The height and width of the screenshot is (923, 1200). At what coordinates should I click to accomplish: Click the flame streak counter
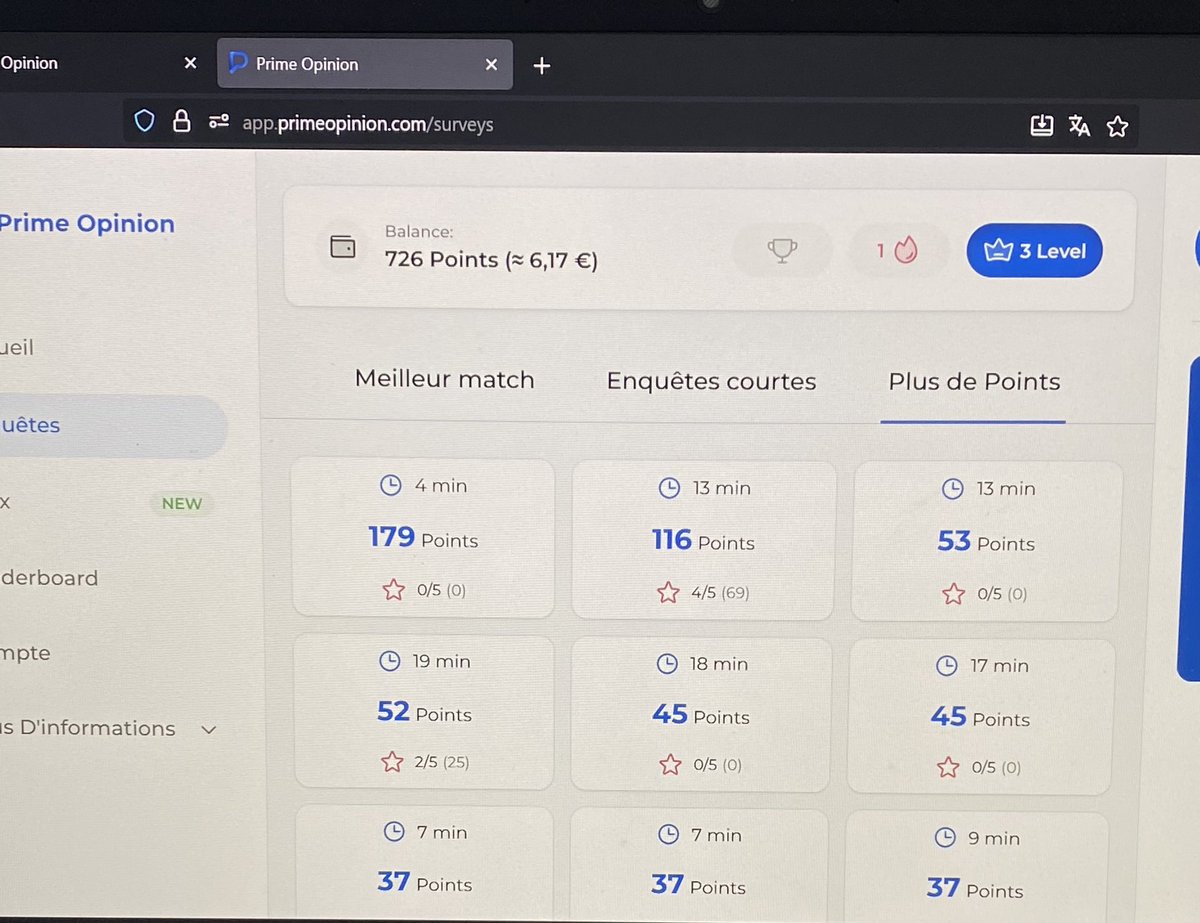coord(897,250)
